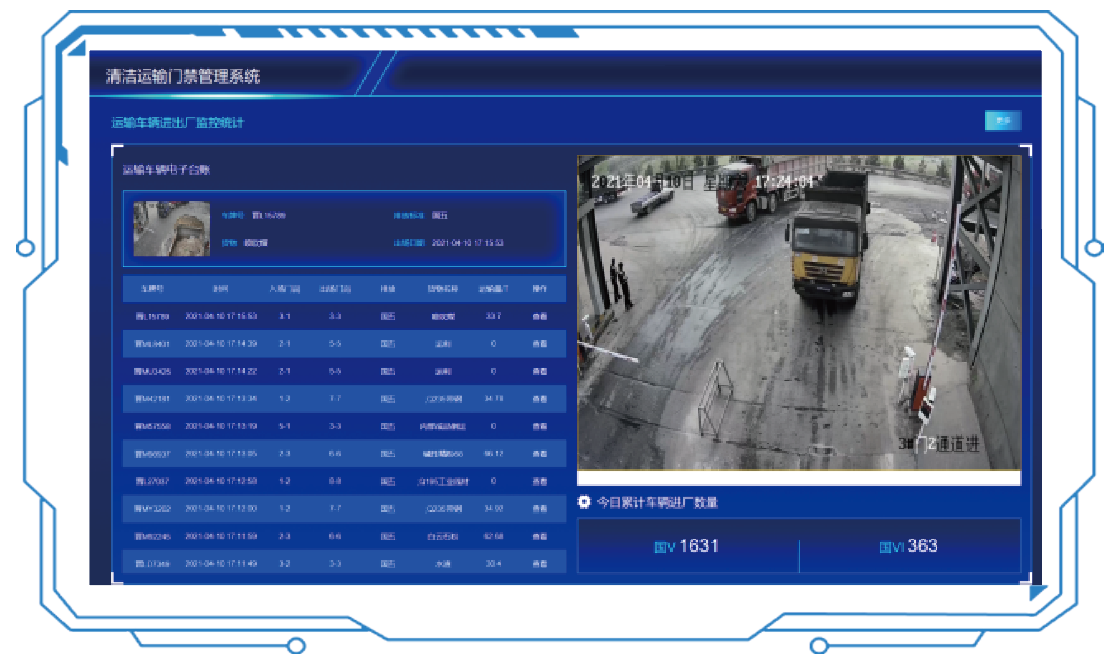This screenshot has width=1116, height=664.
Task: Select the 运输车辆进出厂监控统计 heading
Action: (x=177, y=123)
